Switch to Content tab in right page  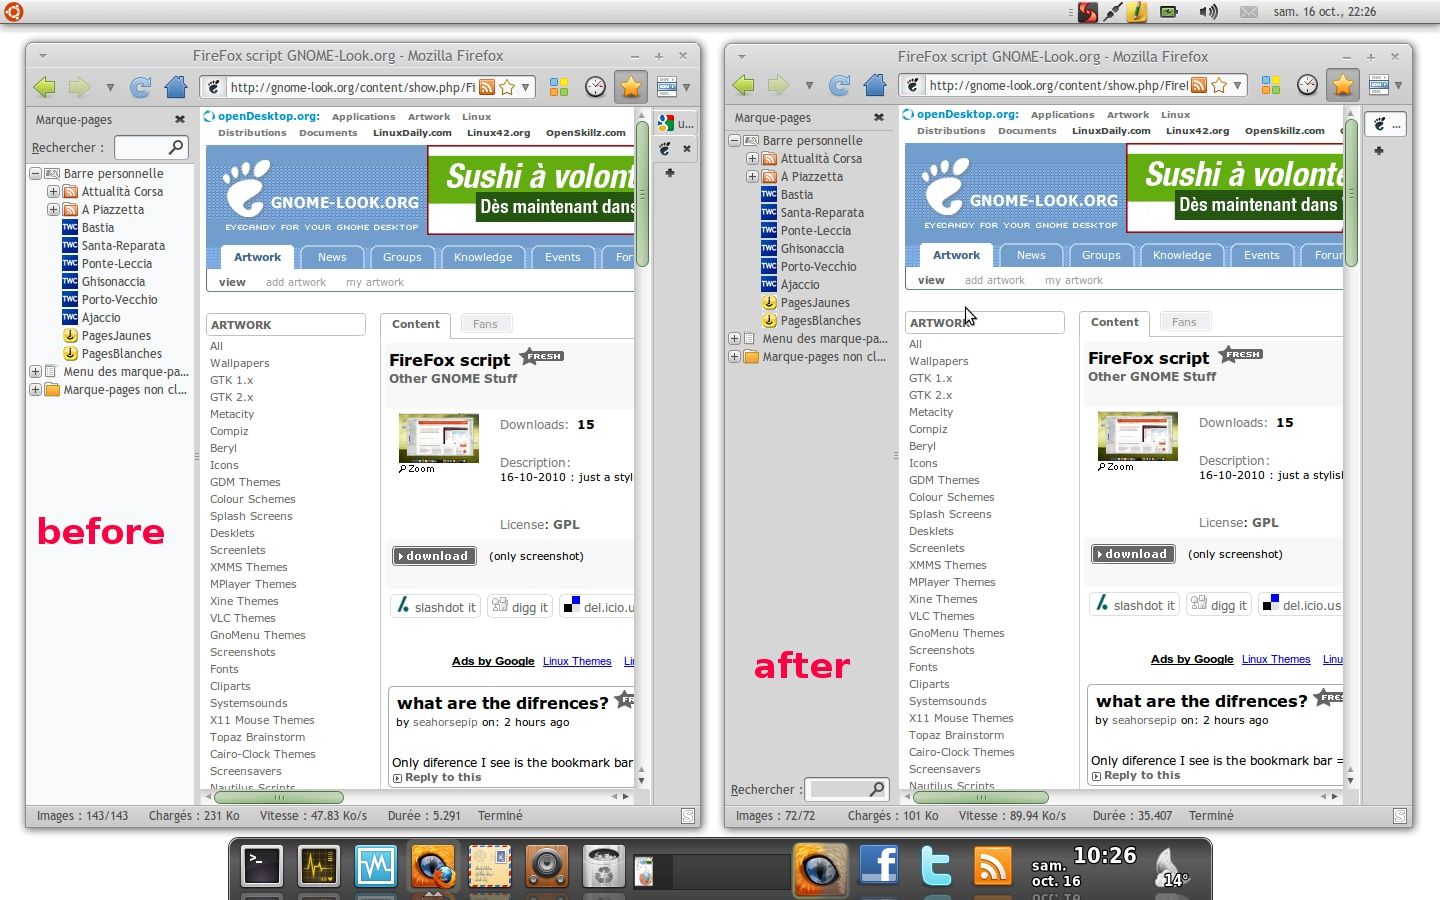click(x=1114, y=322)
